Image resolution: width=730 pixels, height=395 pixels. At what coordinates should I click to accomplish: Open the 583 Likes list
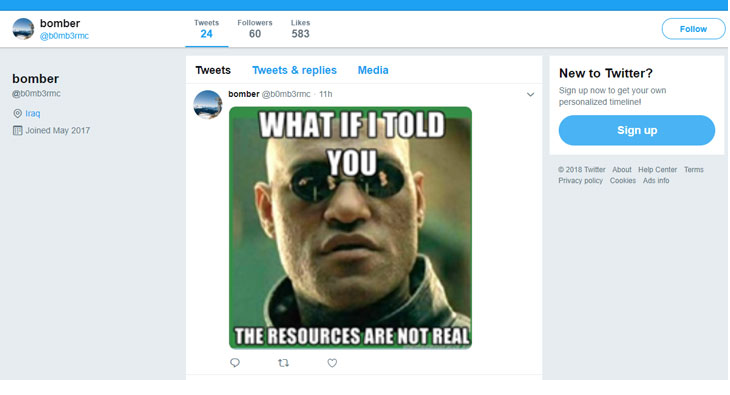point(300,29)
